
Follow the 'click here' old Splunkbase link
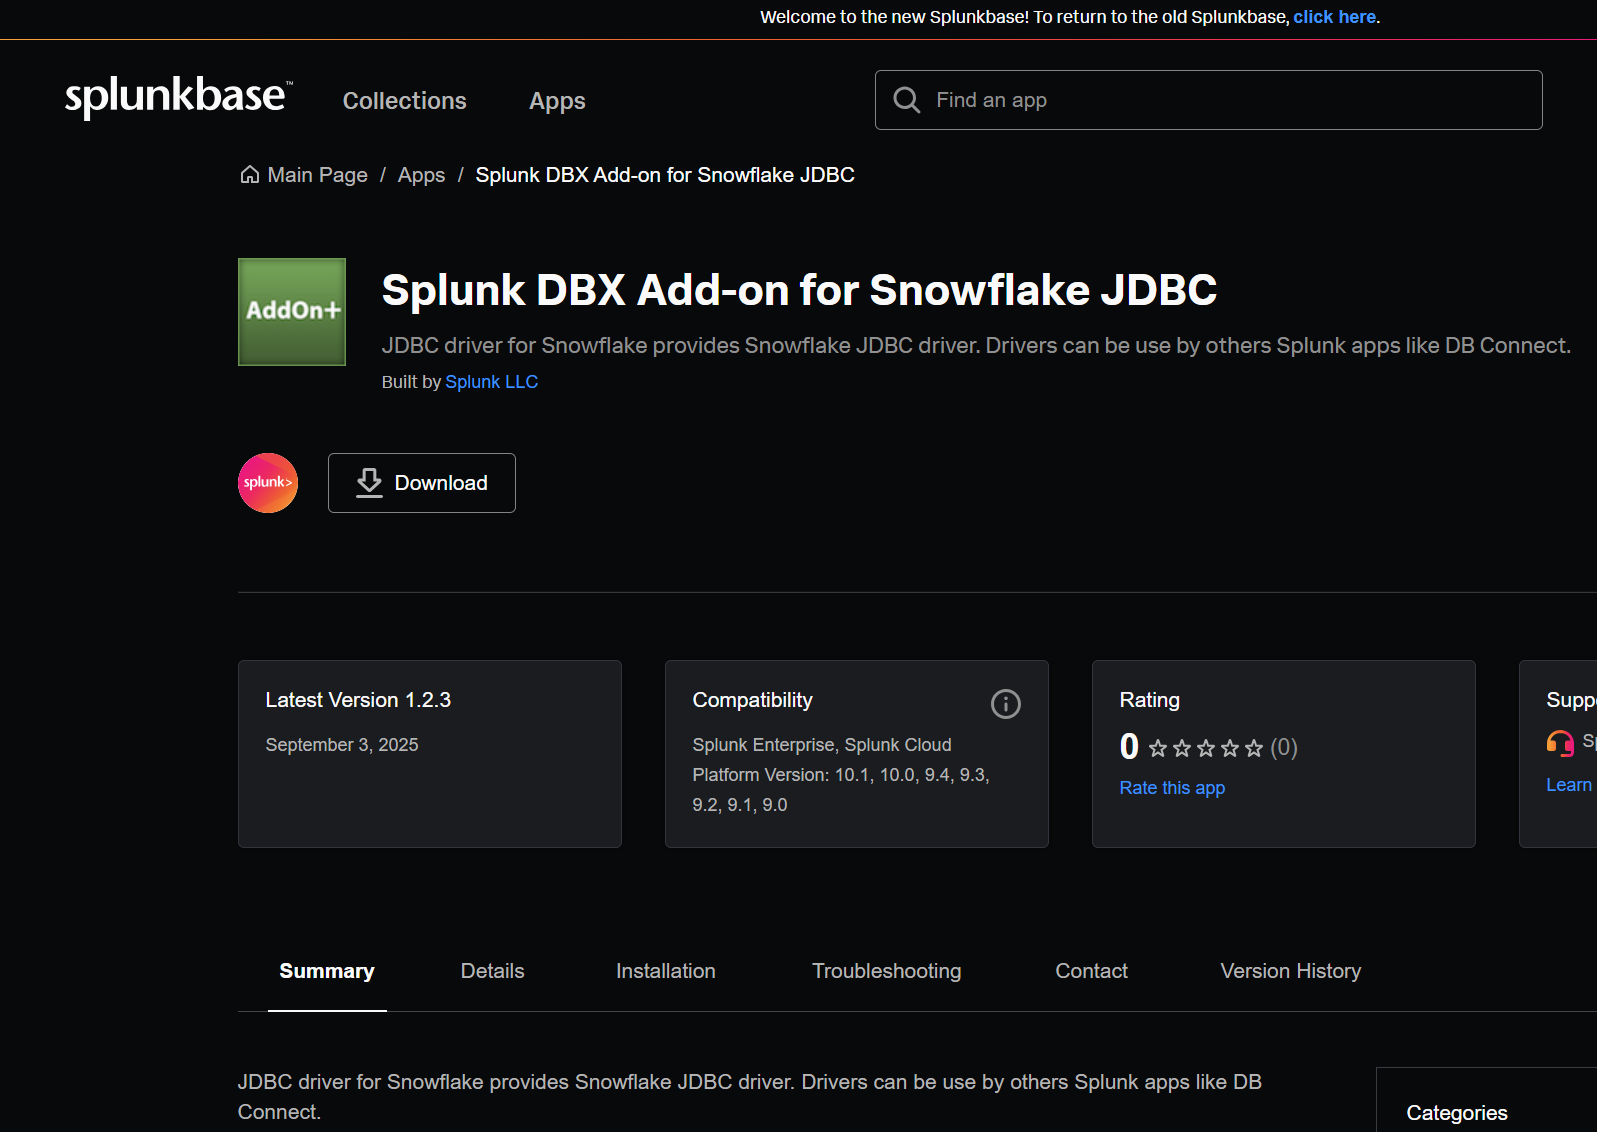tap(1335, 17)
